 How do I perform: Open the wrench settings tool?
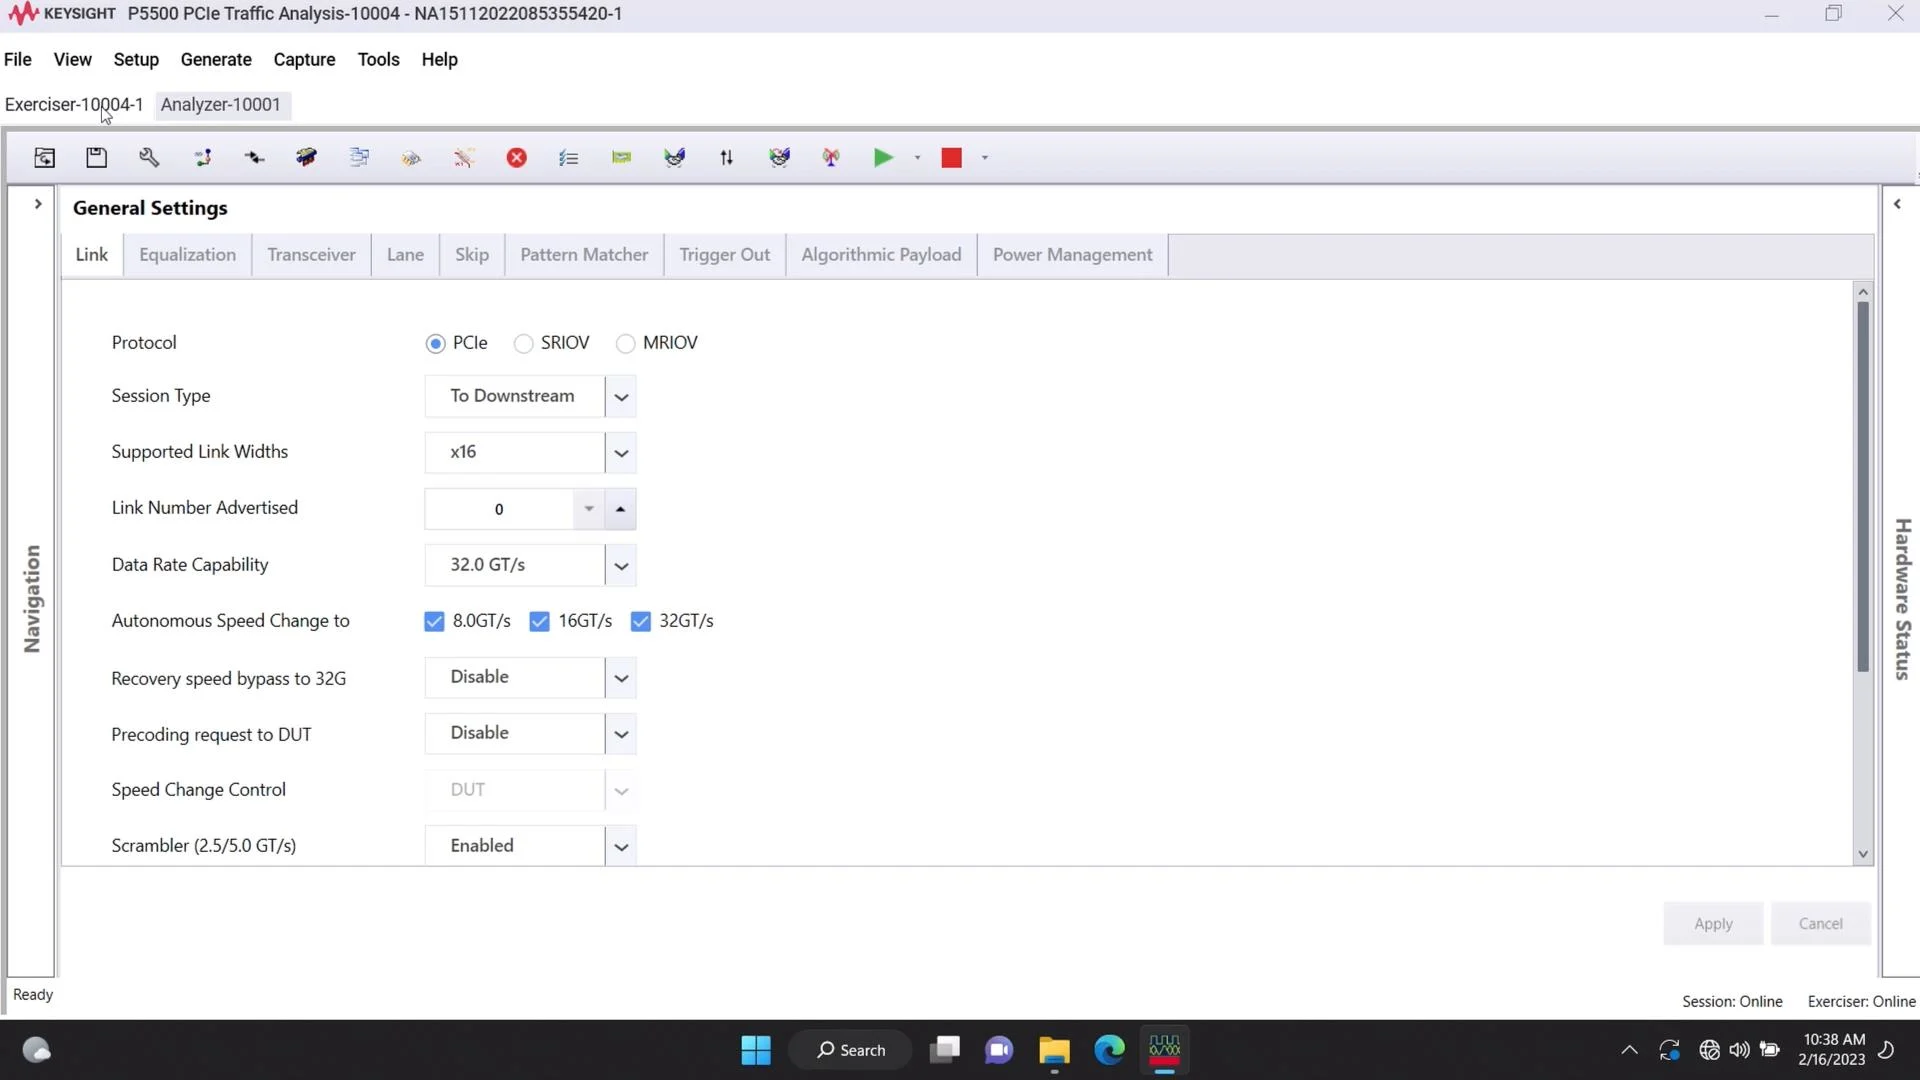click(x=149, y=157)
